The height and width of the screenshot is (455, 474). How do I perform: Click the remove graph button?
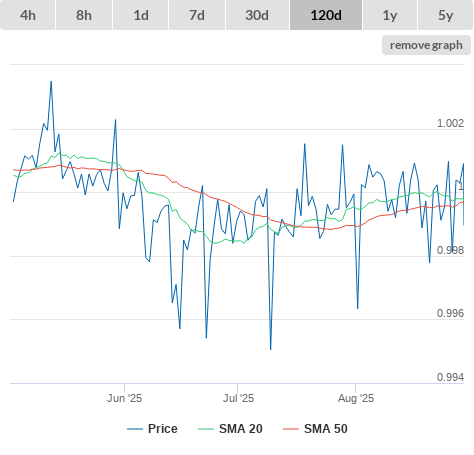426,45
